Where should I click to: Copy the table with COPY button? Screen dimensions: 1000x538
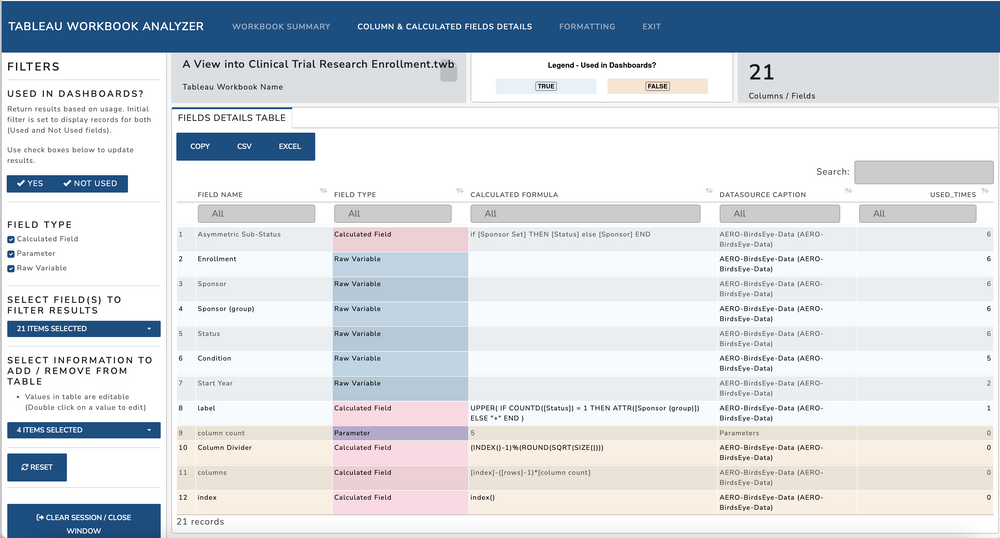(x=200, y=147)
